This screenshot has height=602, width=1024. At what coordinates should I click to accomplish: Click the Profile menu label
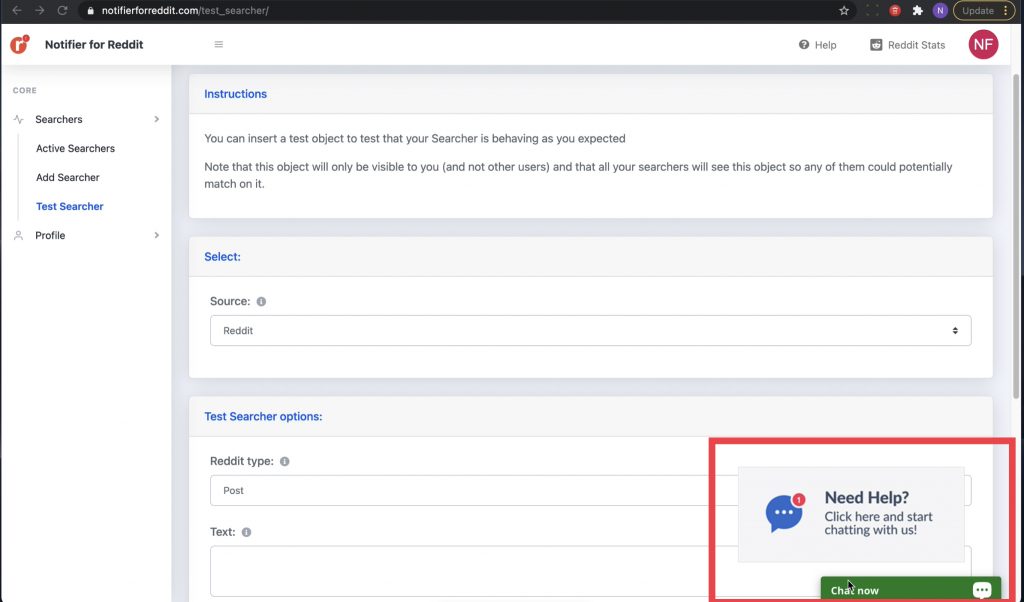[x=50, y=236]
